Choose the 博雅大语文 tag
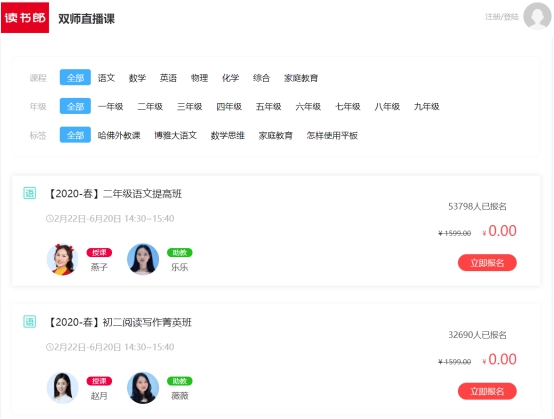Screen dimensions: 554x419 pos(176,135)
